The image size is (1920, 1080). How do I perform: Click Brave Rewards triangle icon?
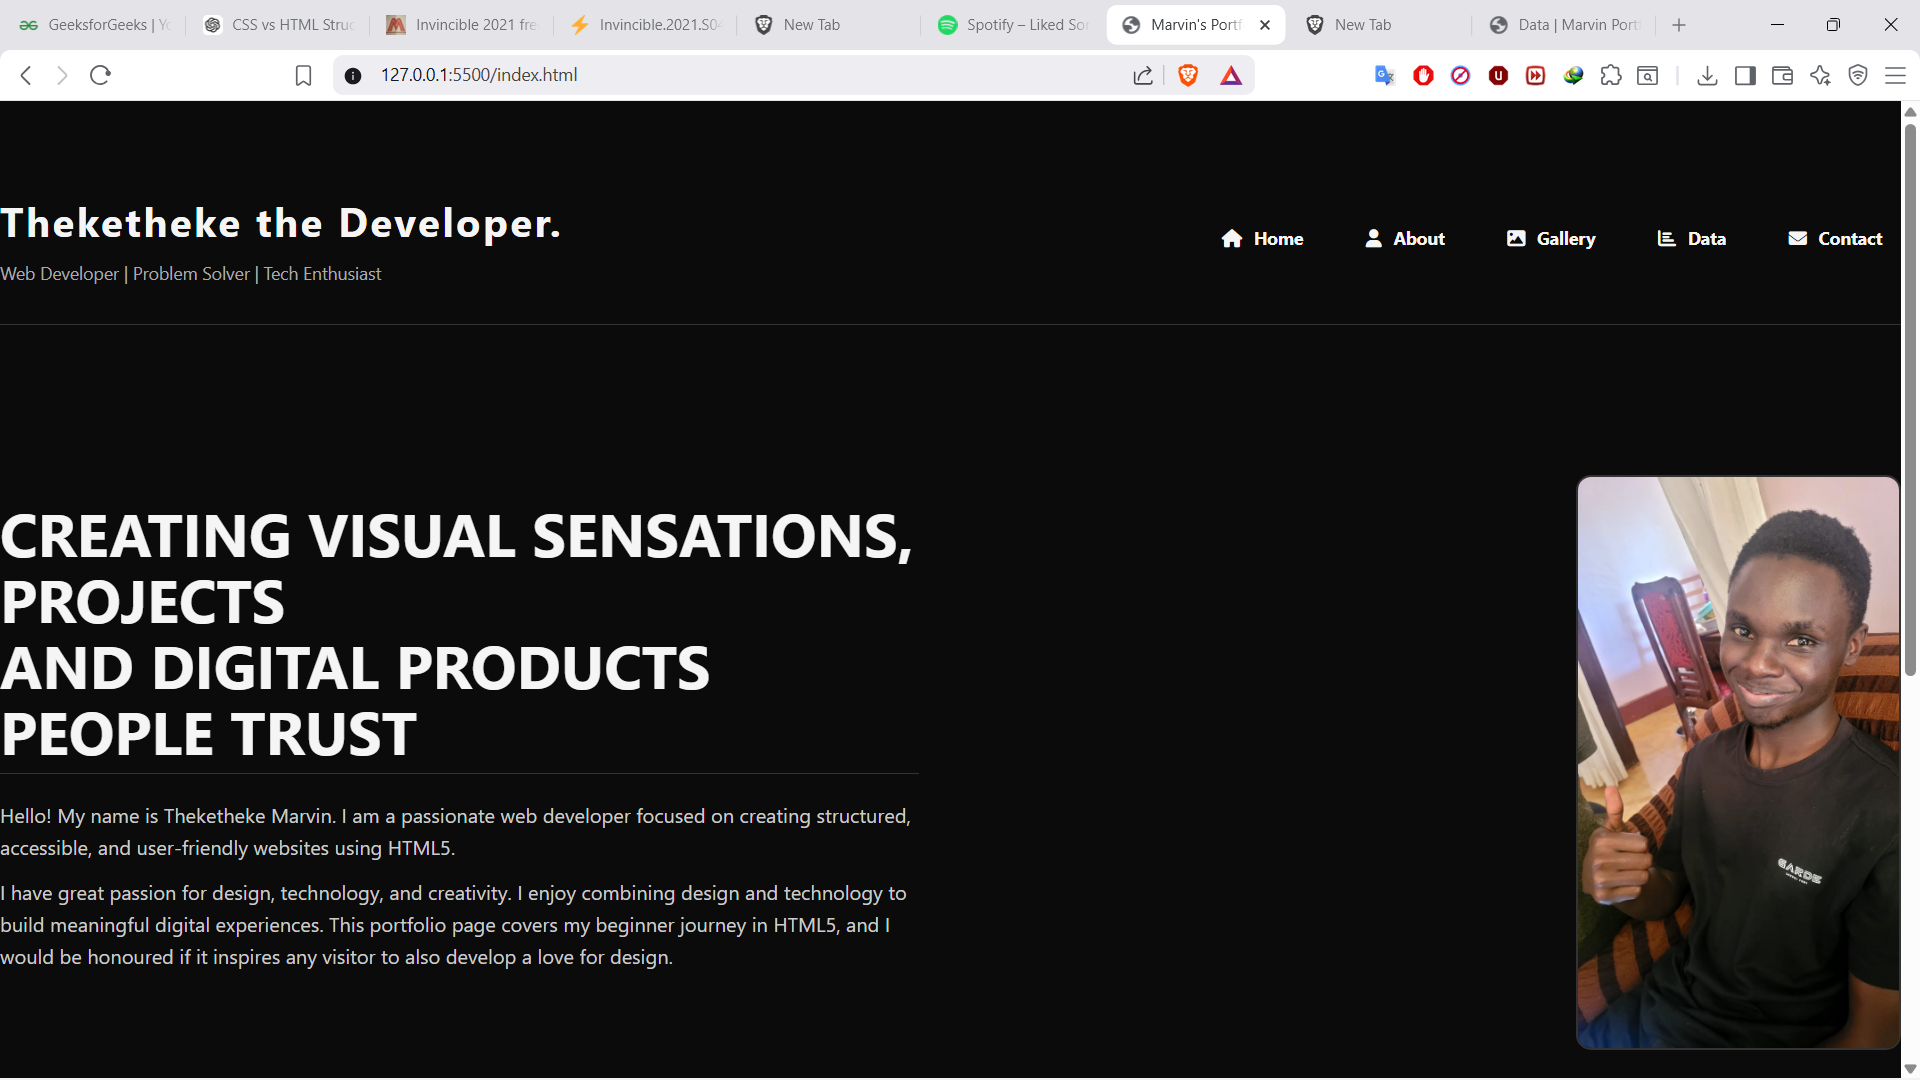coord(1230,75)
